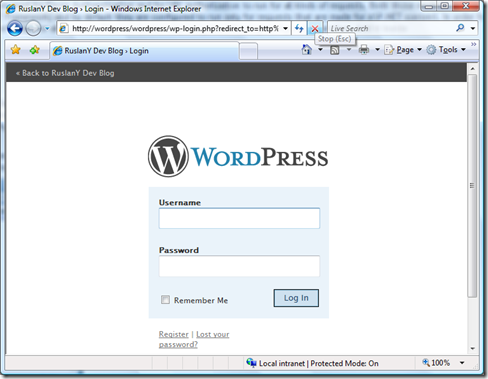Click the Home page icon
488x379 pixels.
[x=307, y=50]
